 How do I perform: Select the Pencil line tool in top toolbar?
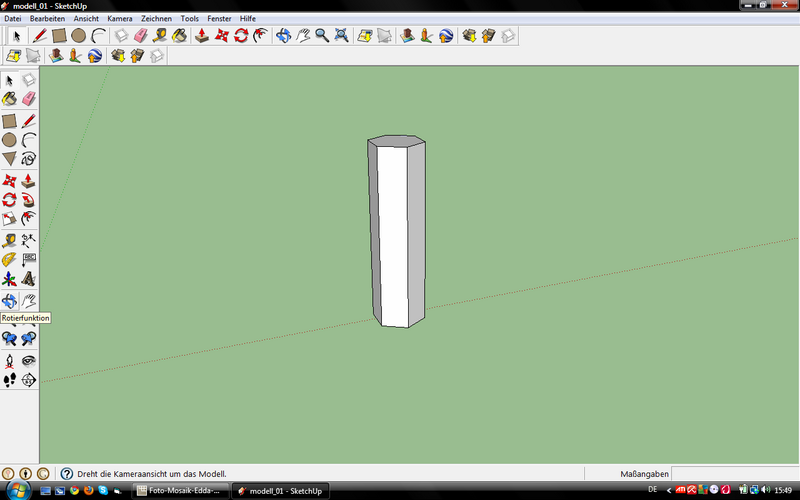40,36
